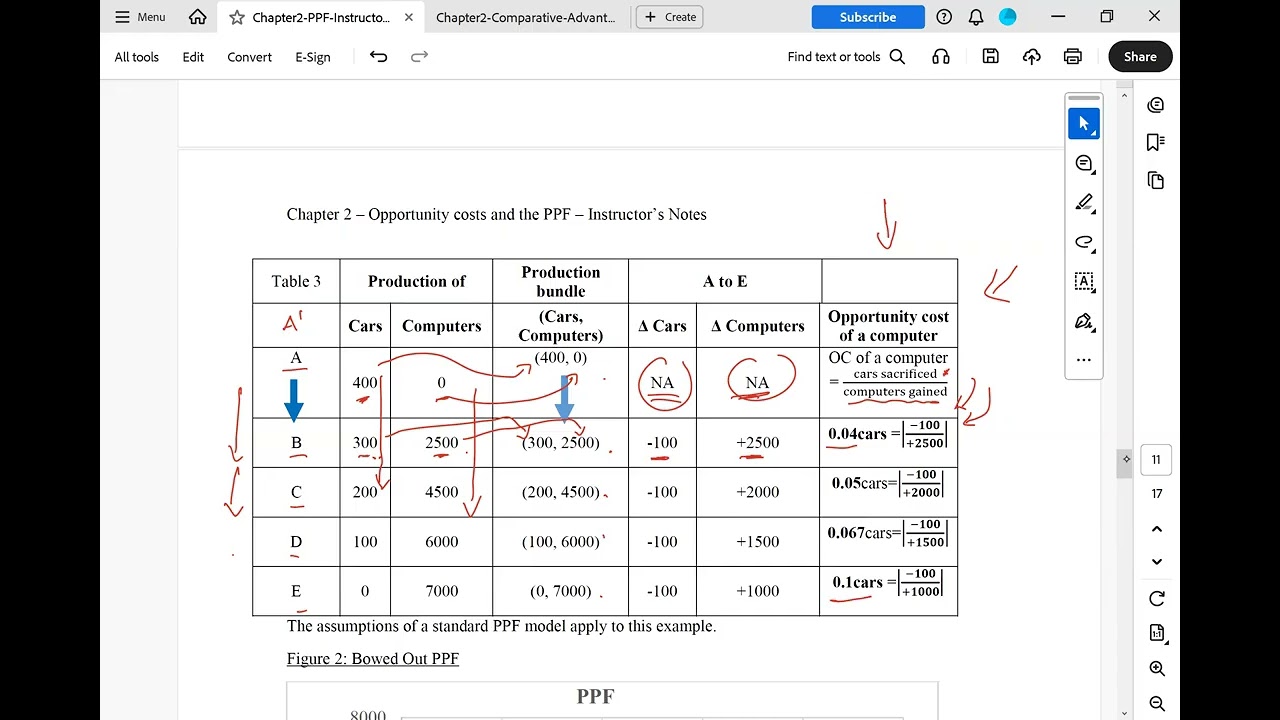Go to the Home icon
This screenshot has height=720, width=1280.
(x=198, y=17)
